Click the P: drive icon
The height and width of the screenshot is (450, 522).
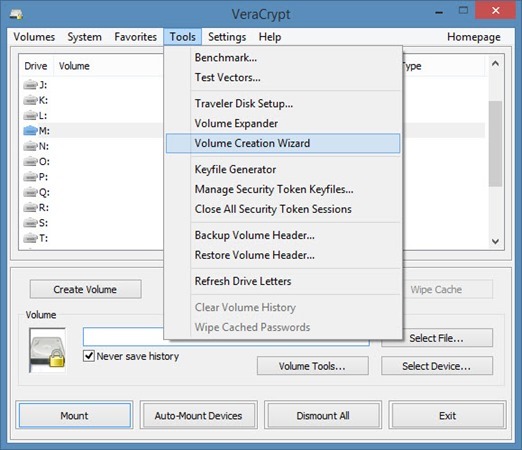(x=30, y=177)
